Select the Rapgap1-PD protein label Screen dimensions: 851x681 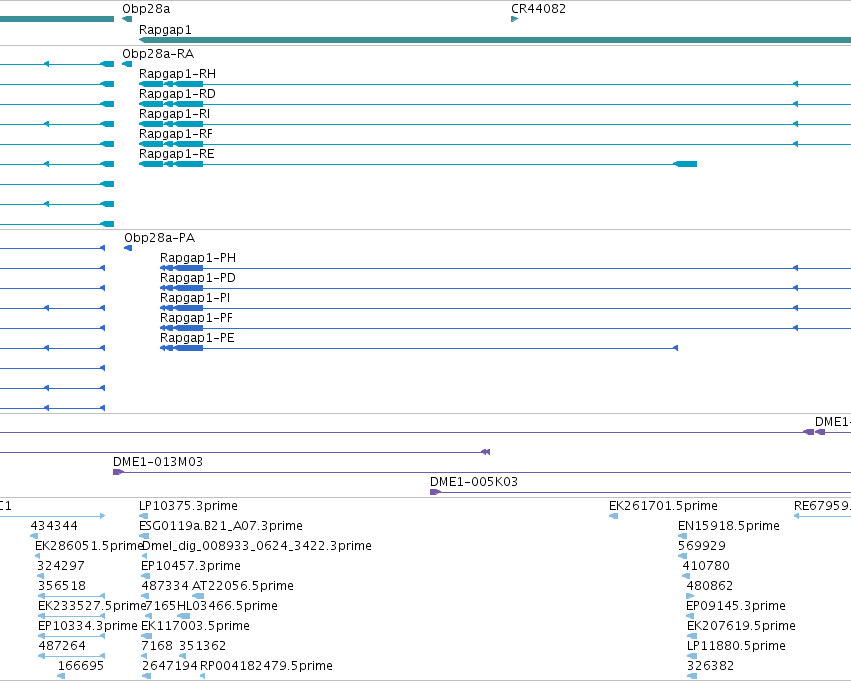(x=198, y=278)
